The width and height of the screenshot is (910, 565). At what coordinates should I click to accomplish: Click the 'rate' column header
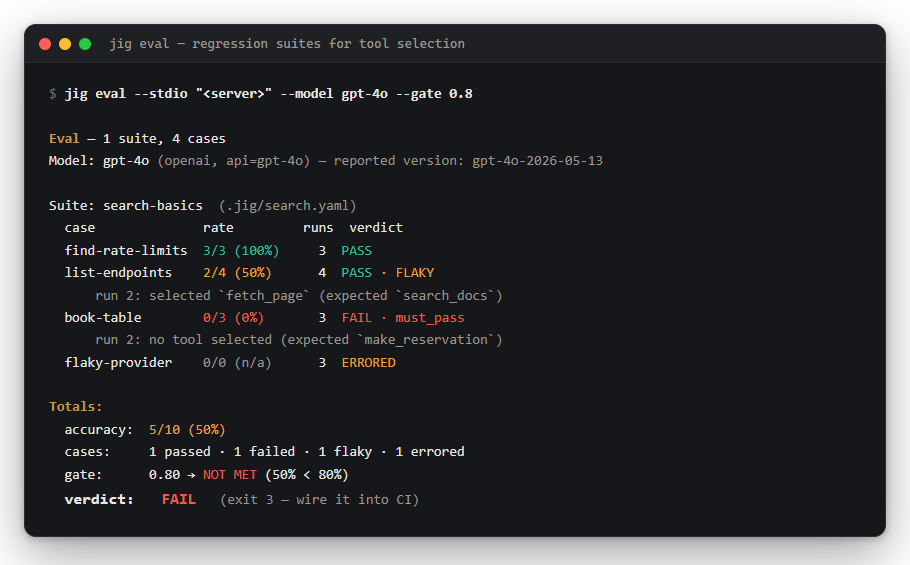tap(218, 228)
